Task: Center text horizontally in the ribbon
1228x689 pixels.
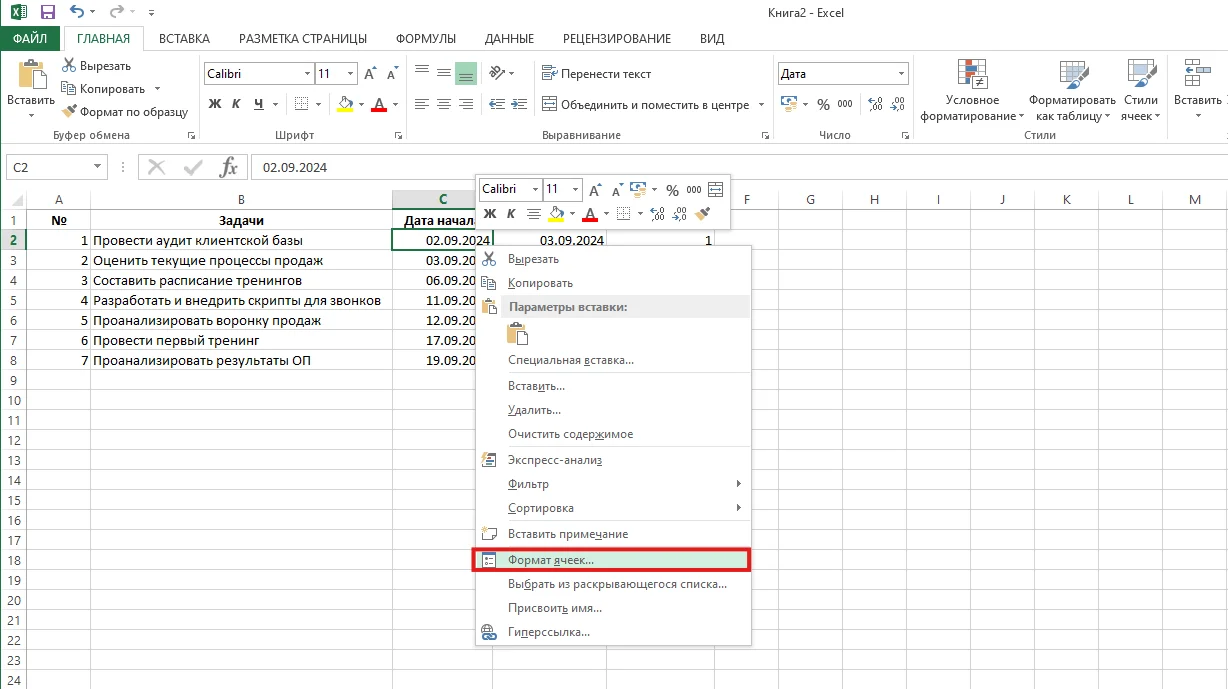Action: [443, 104]
